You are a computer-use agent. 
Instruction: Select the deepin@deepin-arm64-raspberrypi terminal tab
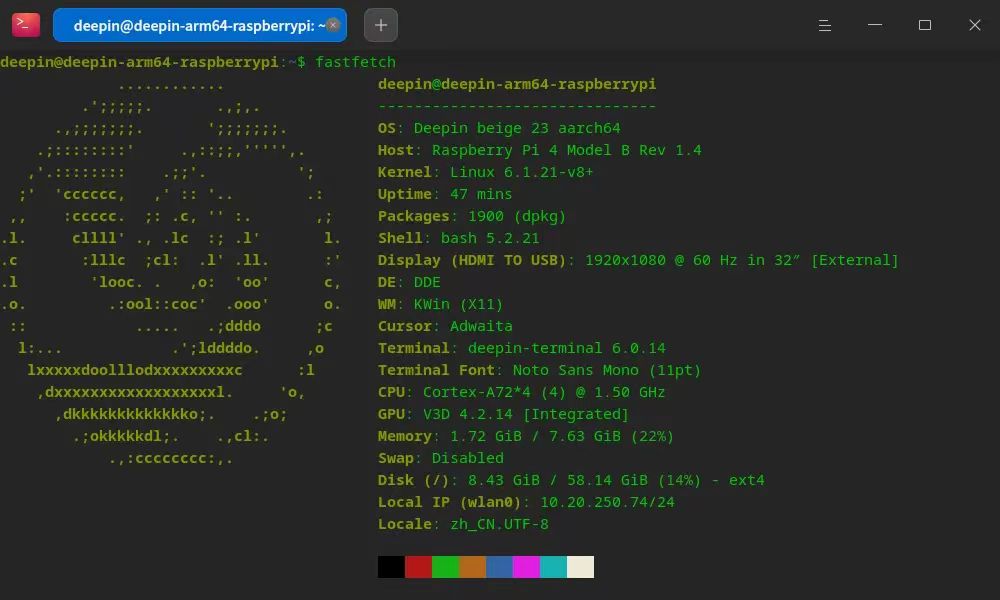coord(200,26)
